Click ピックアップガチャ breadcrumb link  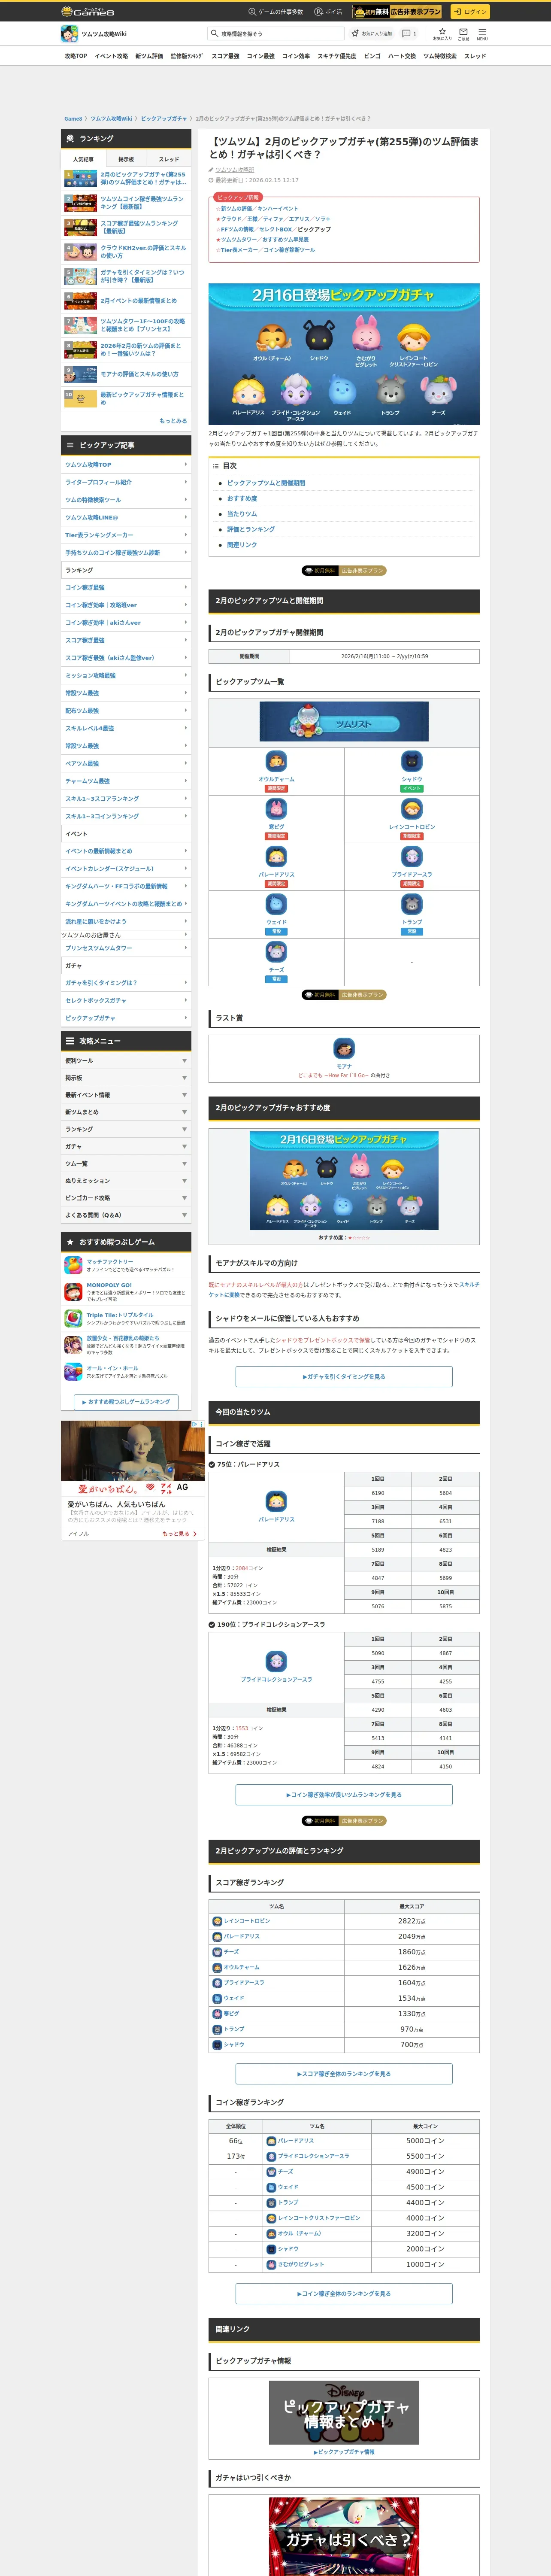pos(164,119)
